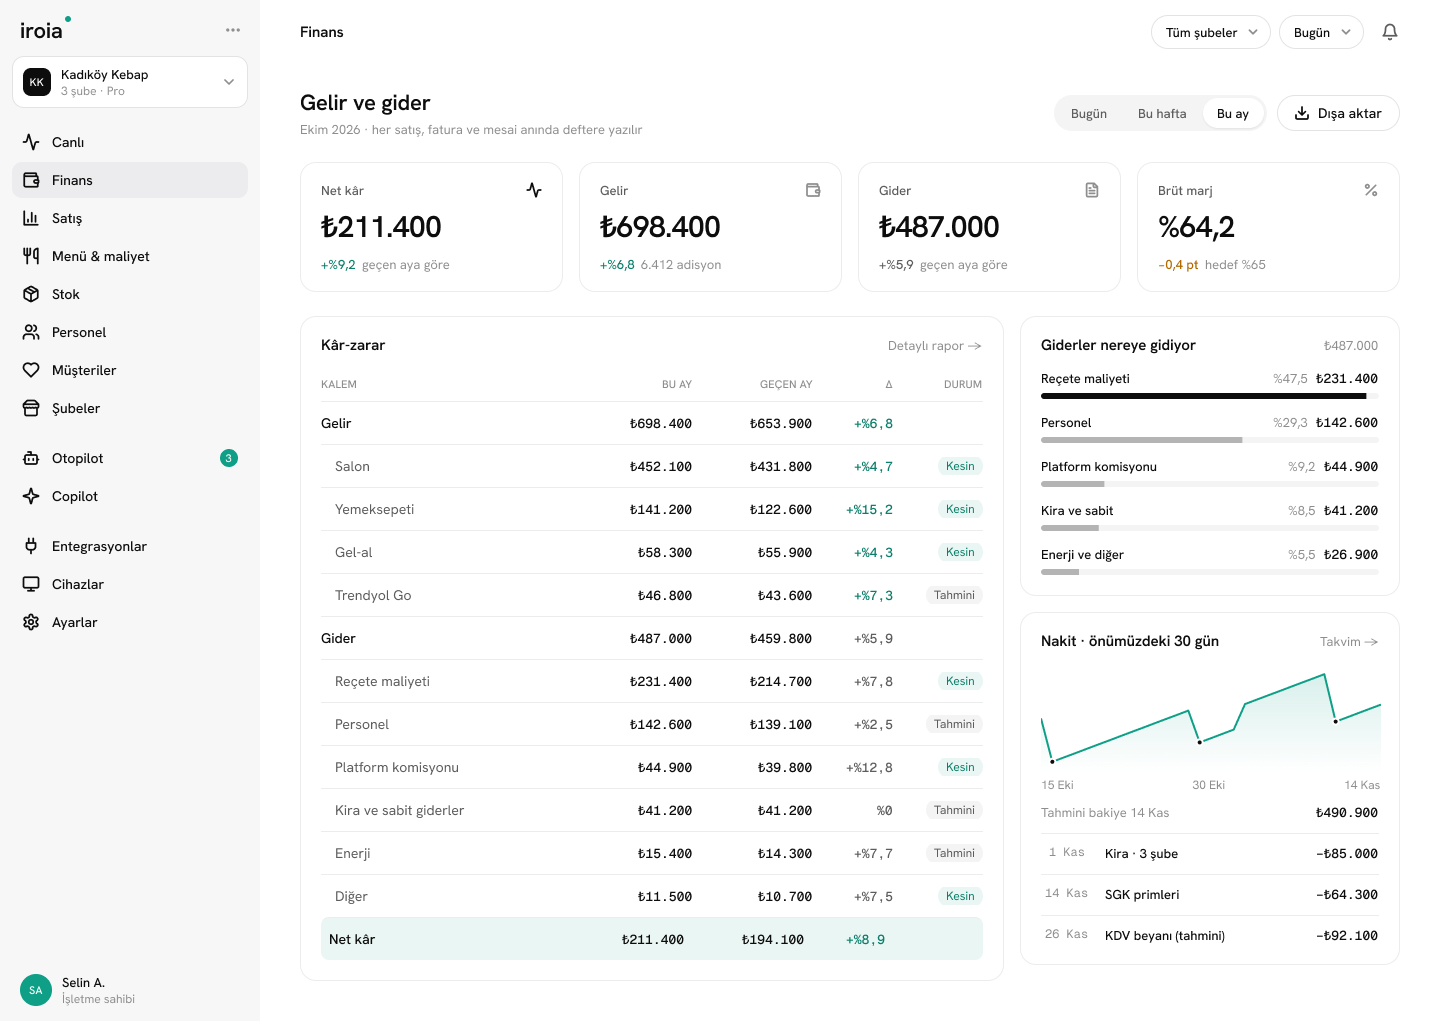Click the Brüt marj percent icon

point(1371,190)
